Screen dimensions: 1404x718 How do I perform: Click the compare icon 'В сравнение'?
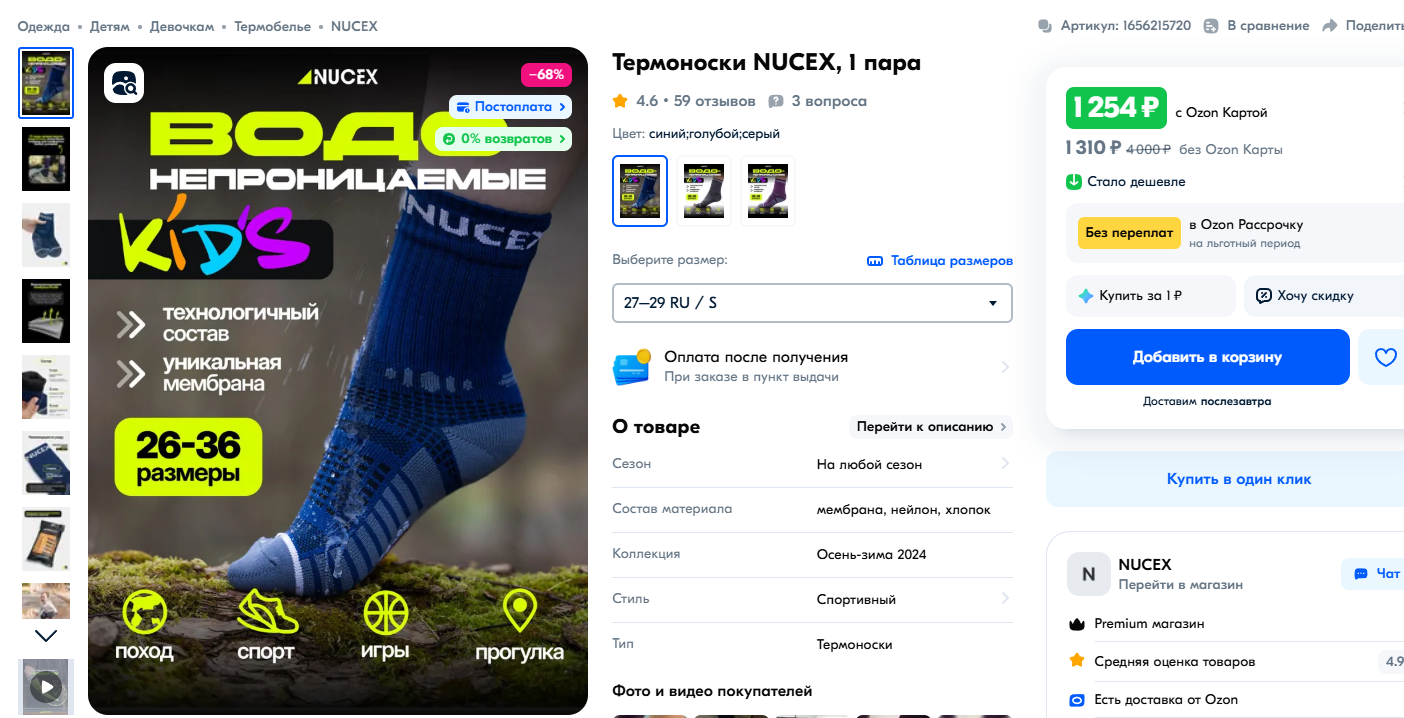(1211, 26)
